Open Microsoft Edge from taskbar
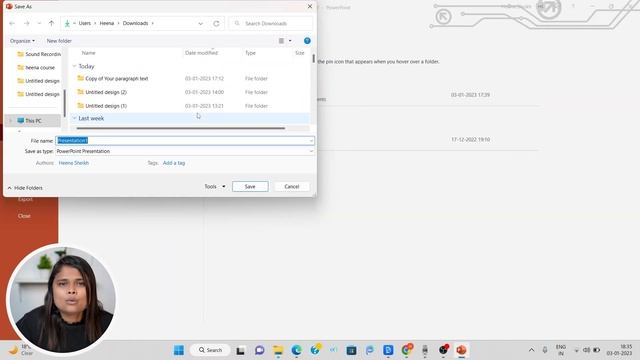Viewport: 640px width, 360px height. [x=296, y=350]
